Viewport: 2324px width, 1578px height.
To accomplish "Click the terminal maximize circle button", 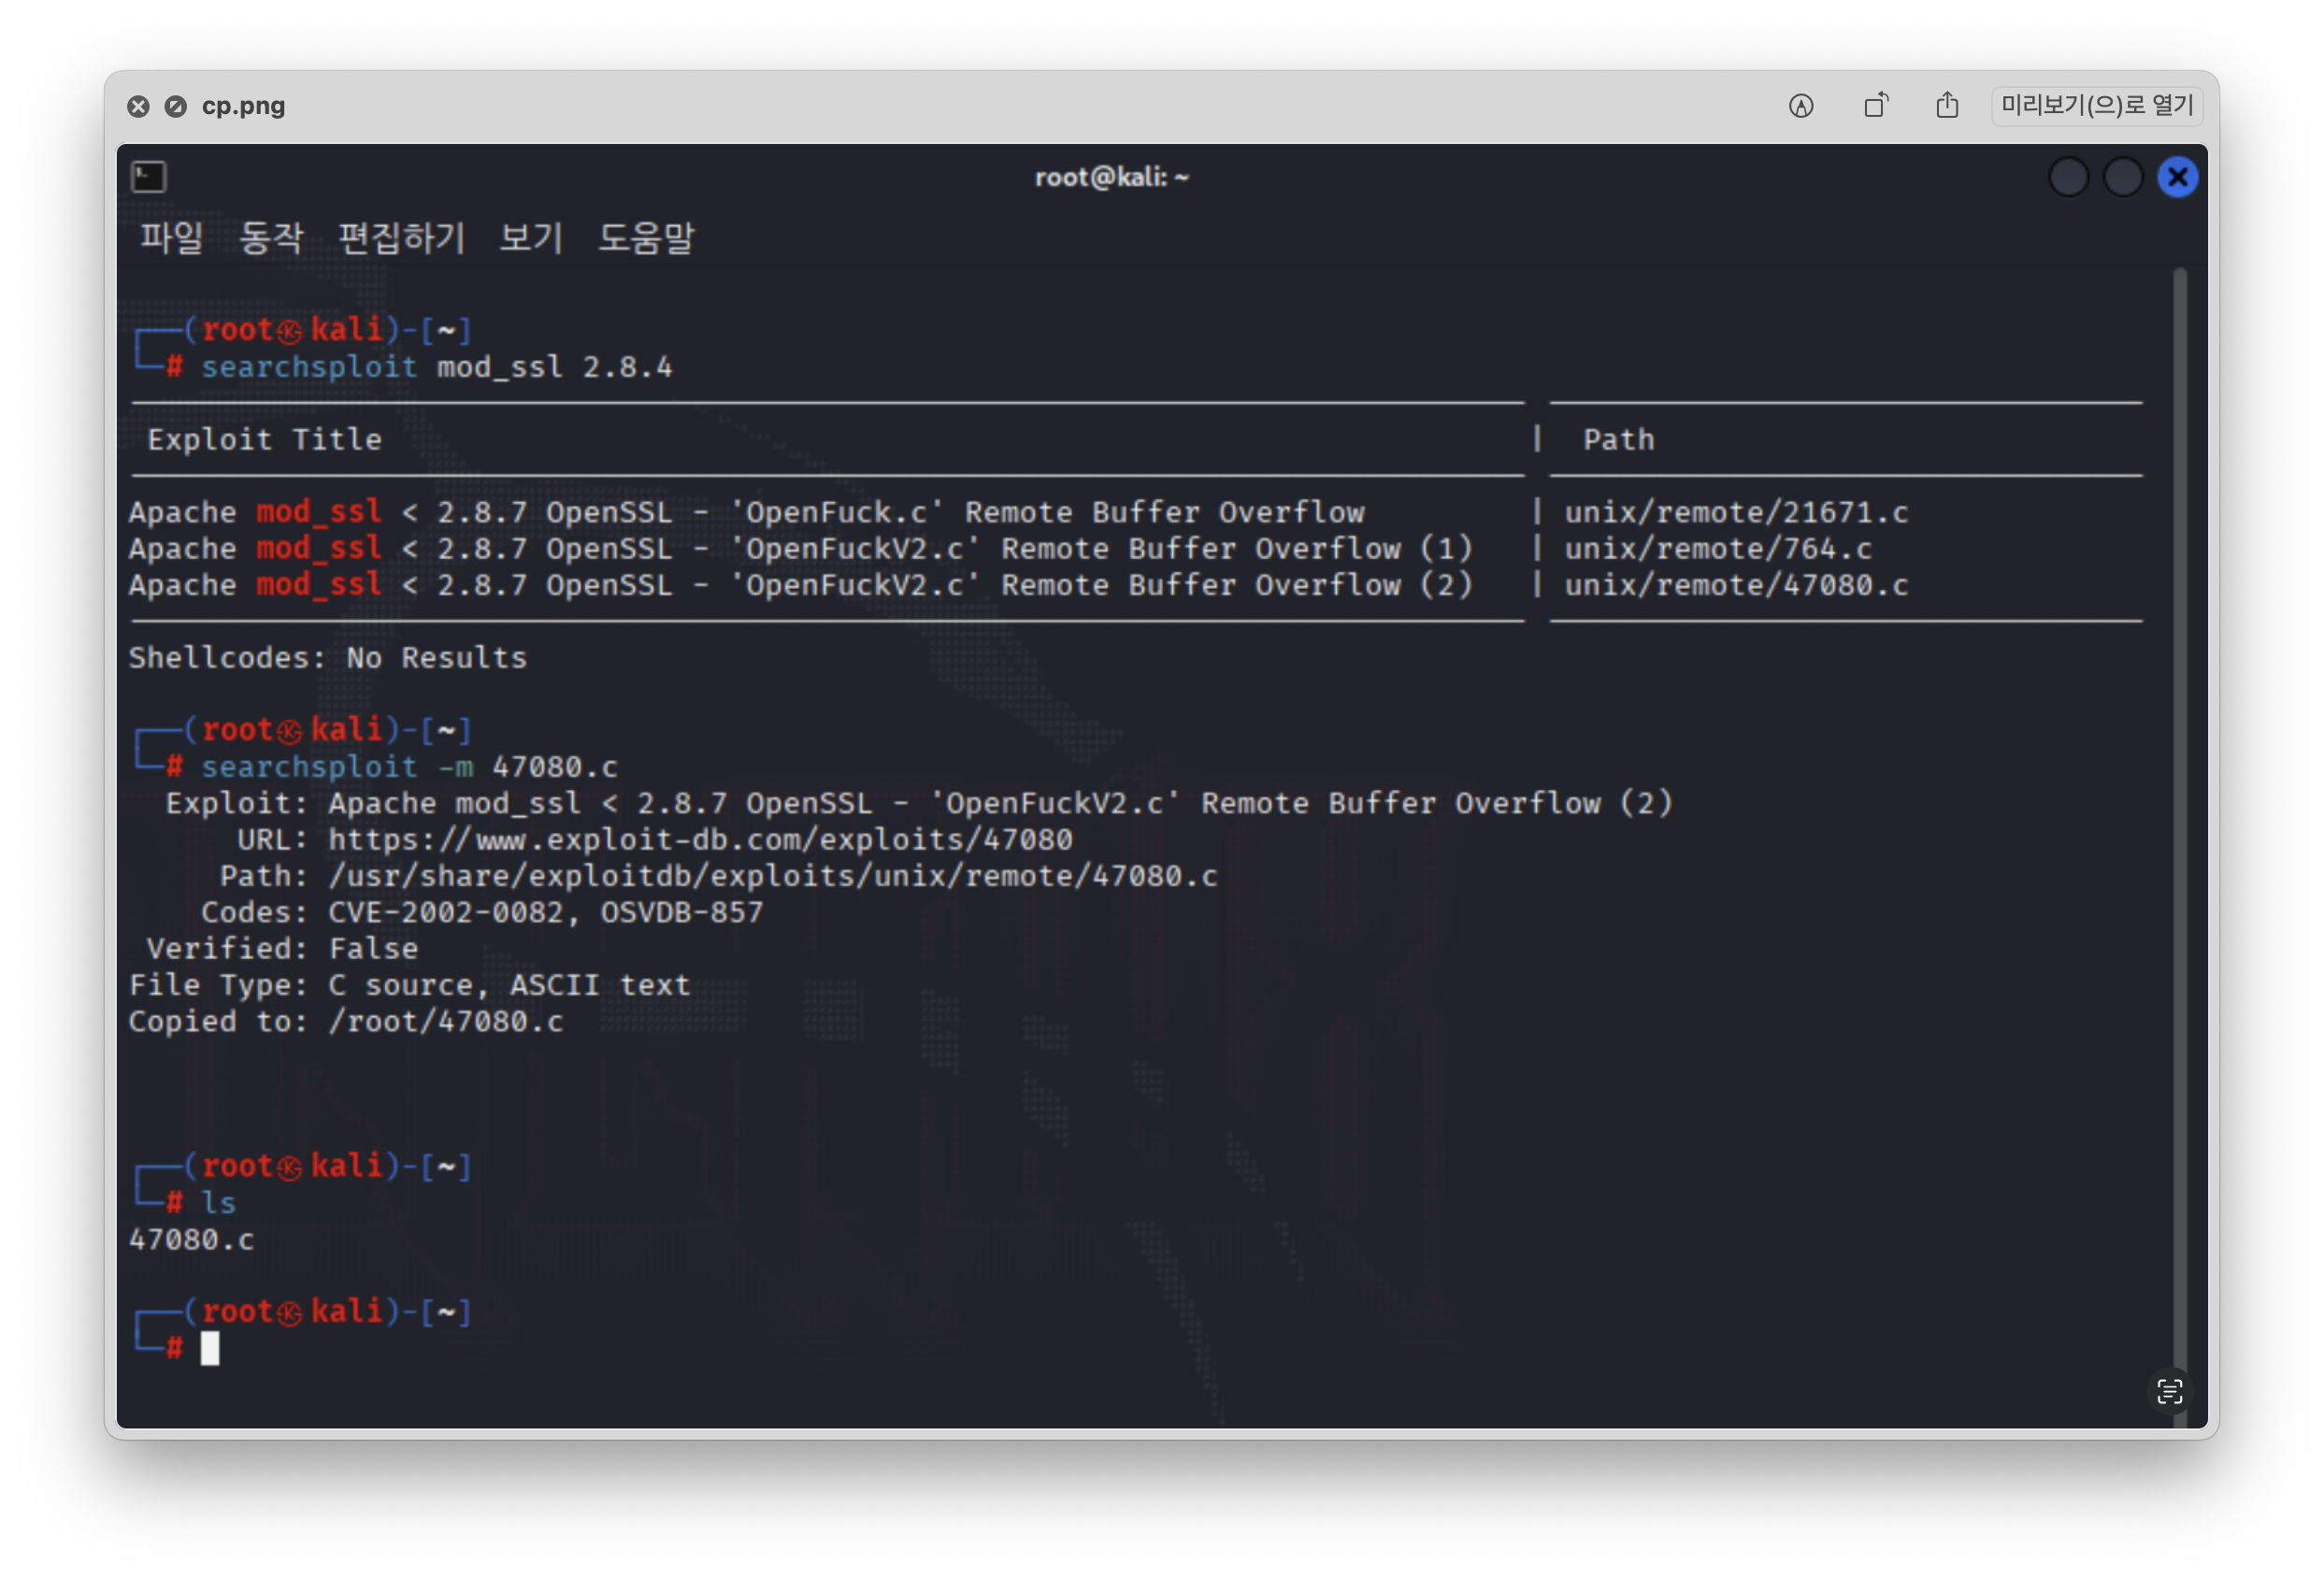I will click(2123, 177).
